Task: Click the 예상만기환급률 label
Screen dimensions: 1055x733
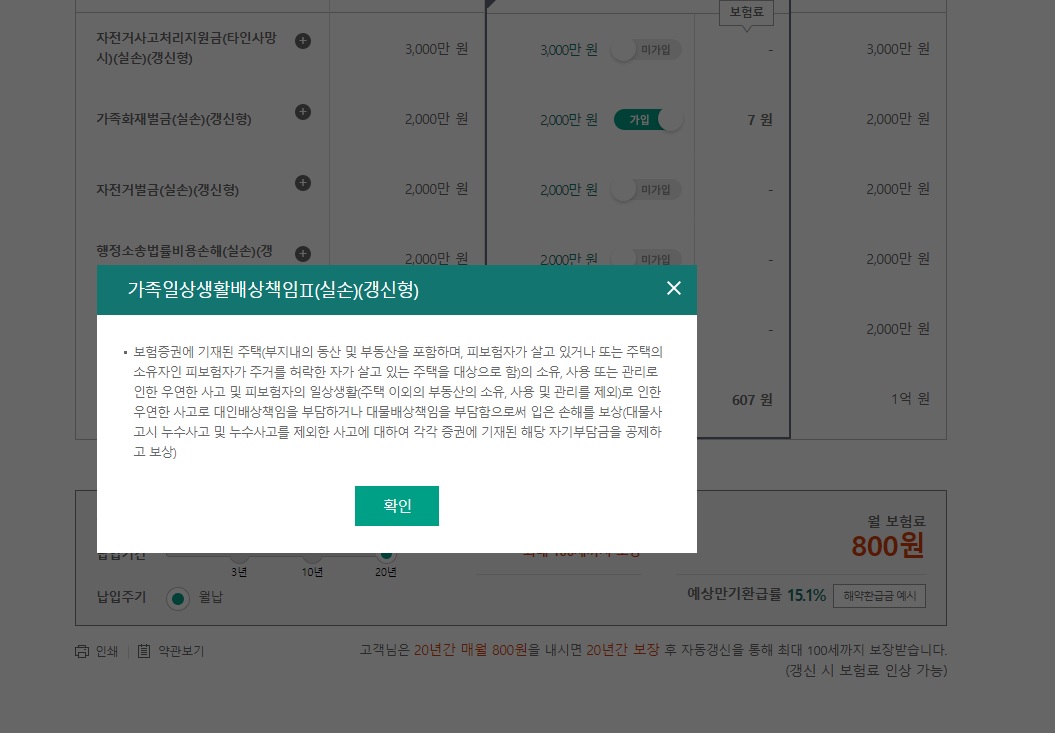Action: click(734, 594)
